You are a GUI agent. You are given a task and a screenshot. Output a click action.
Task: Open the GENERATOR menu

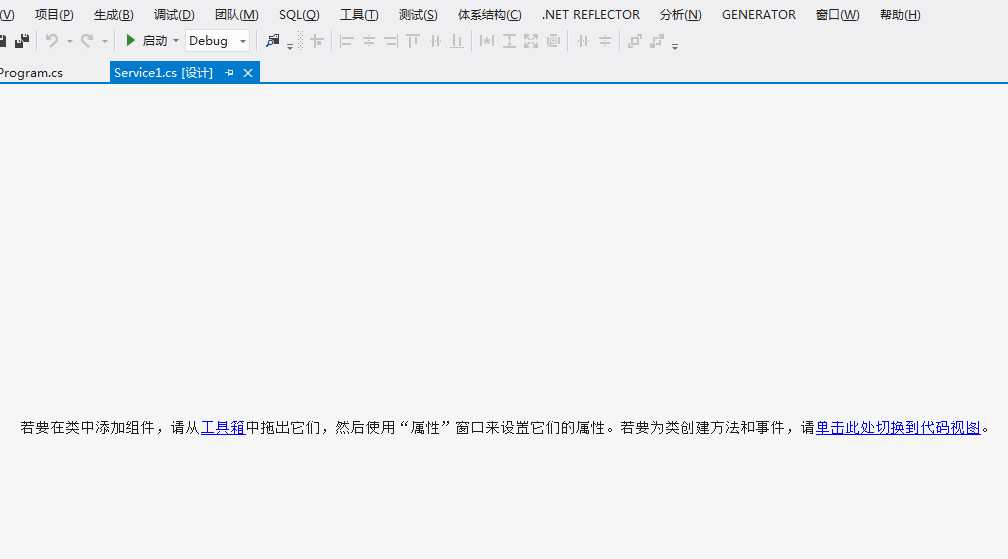click(x=759, y=14)
